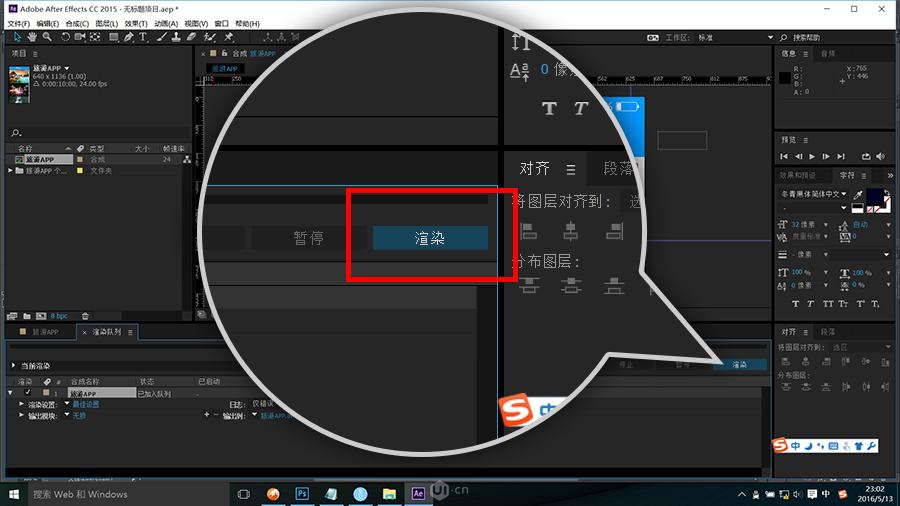
Task: Open the 合成(C) menu
Action: 76,23
